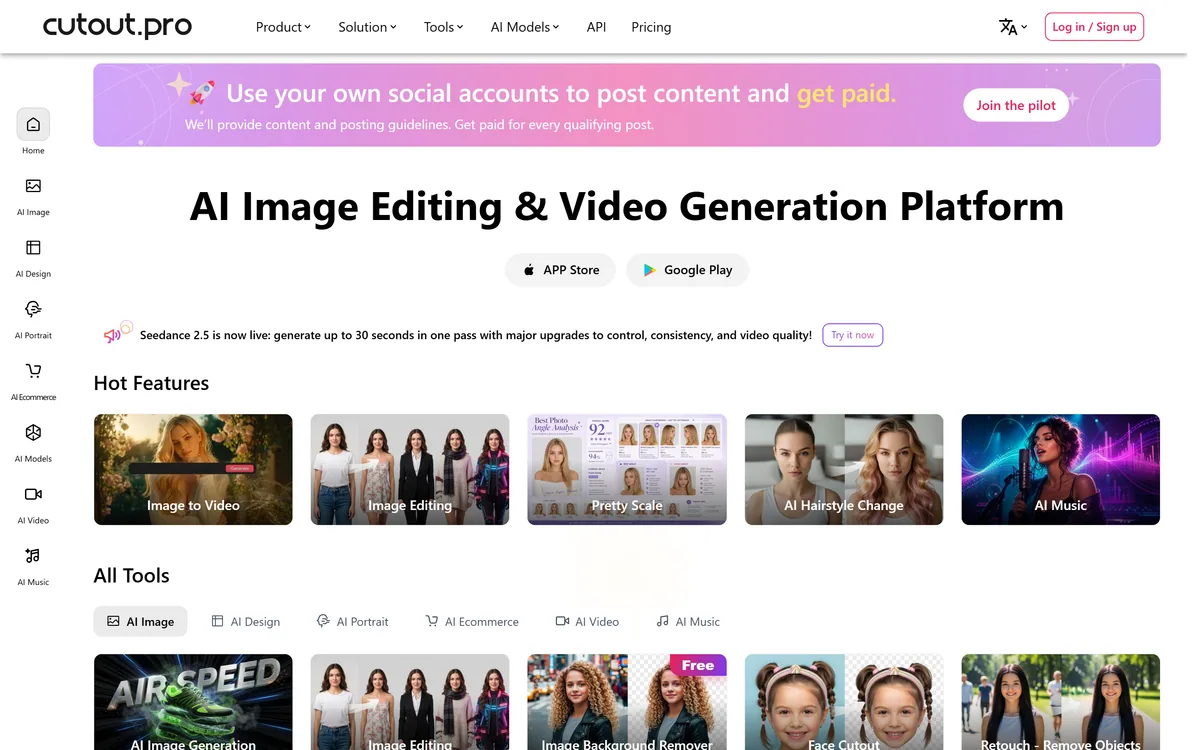Screen dimensions: 1200x750
Task: Select the AI Image tab in All Tools
Action: coord(140,621)
